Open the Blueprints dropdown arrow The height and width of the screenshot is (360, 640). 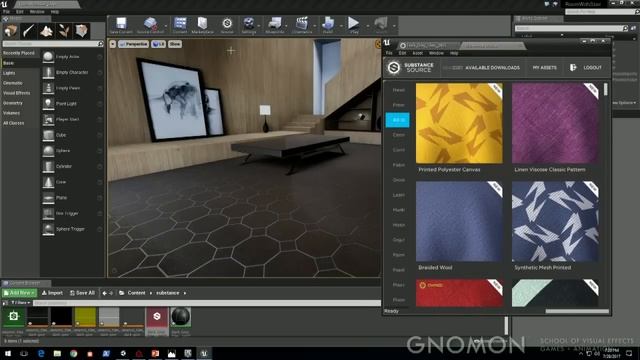pyautogui.click(x=287, y=26)
